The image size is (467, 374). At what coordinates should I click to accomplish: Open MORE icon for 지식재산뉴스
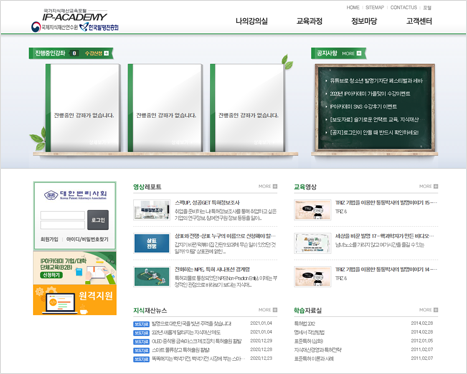point(275,310)
